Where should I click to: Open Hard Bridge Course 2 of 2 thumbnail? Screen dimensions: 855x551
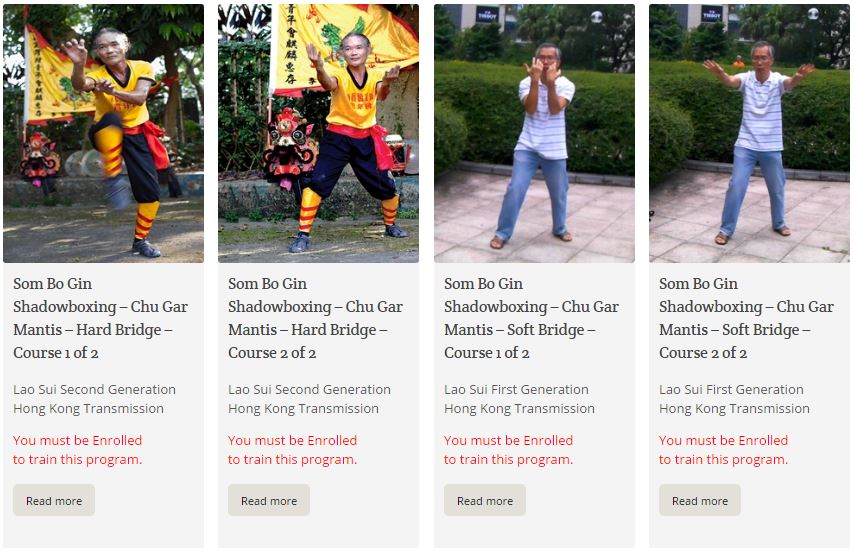click(318, 133)
